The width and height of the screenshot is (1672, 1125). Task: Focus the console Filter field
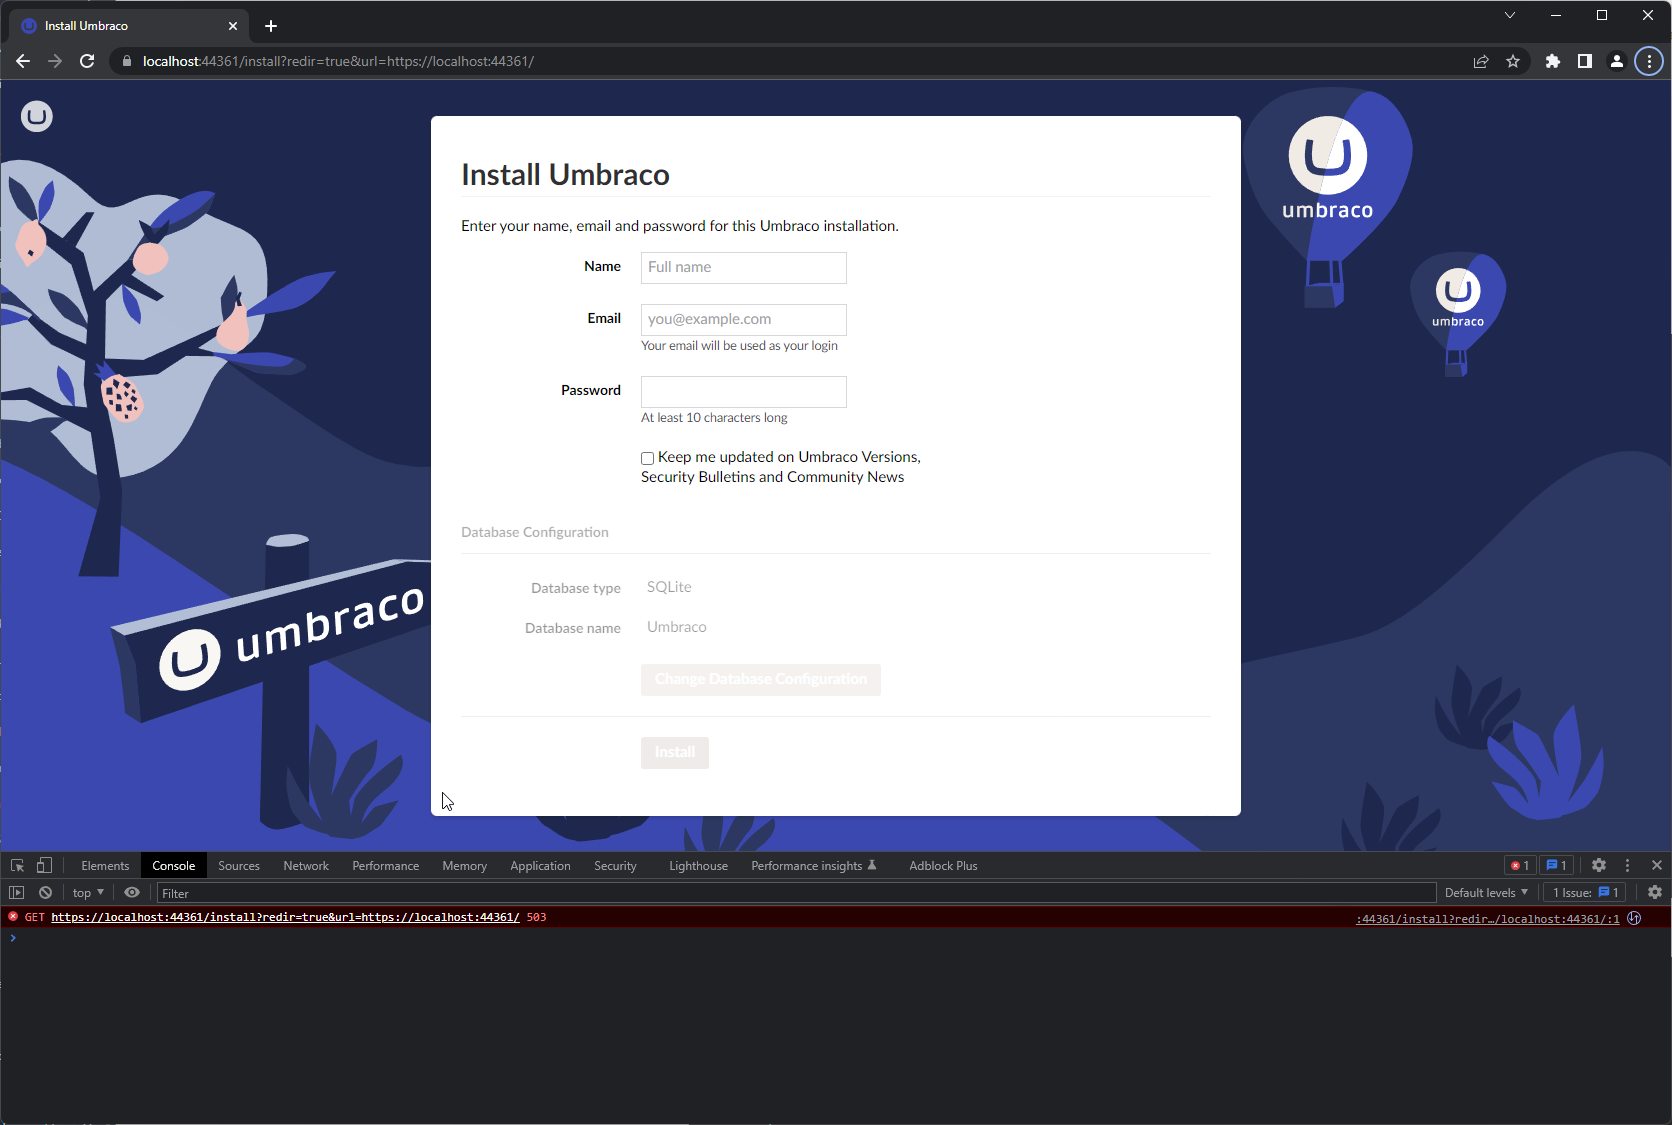pos(796,893)
